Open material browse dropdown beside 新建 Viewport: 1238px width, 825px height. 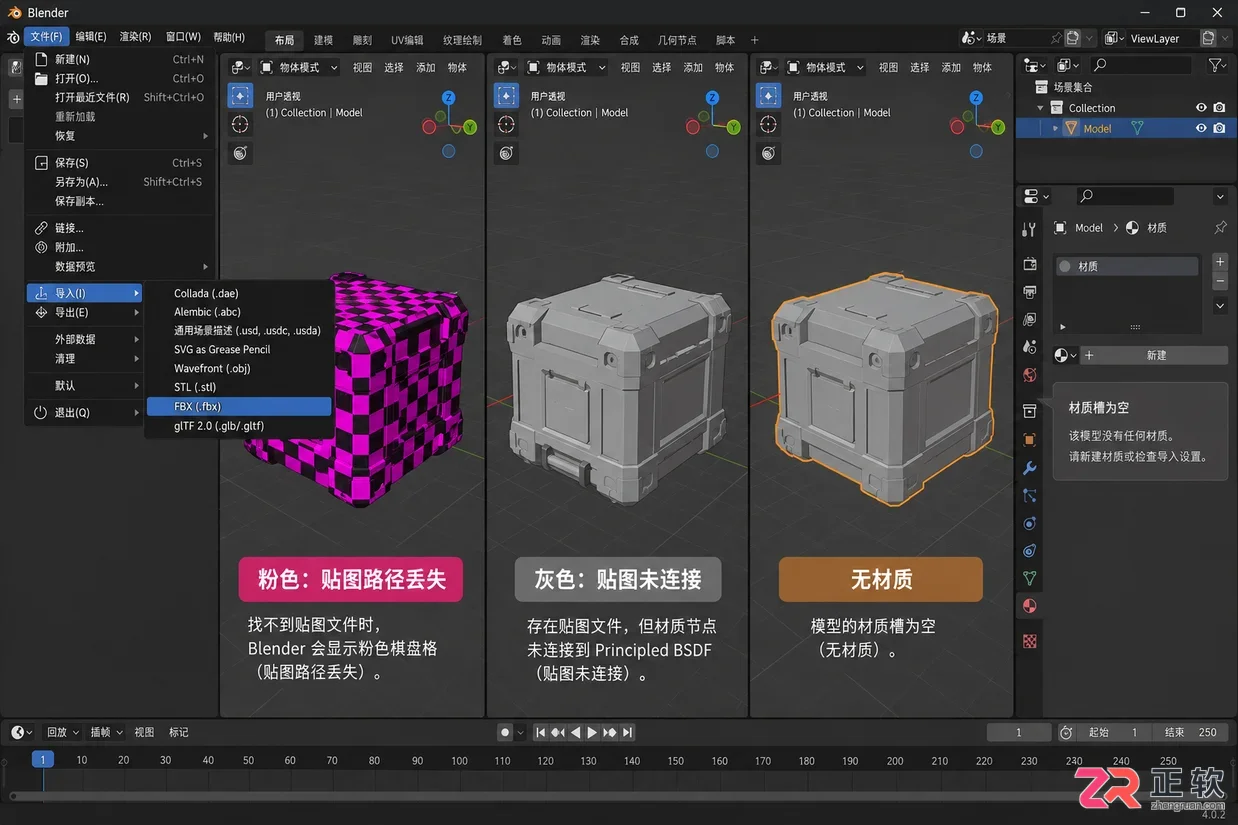coord(1065,355)
